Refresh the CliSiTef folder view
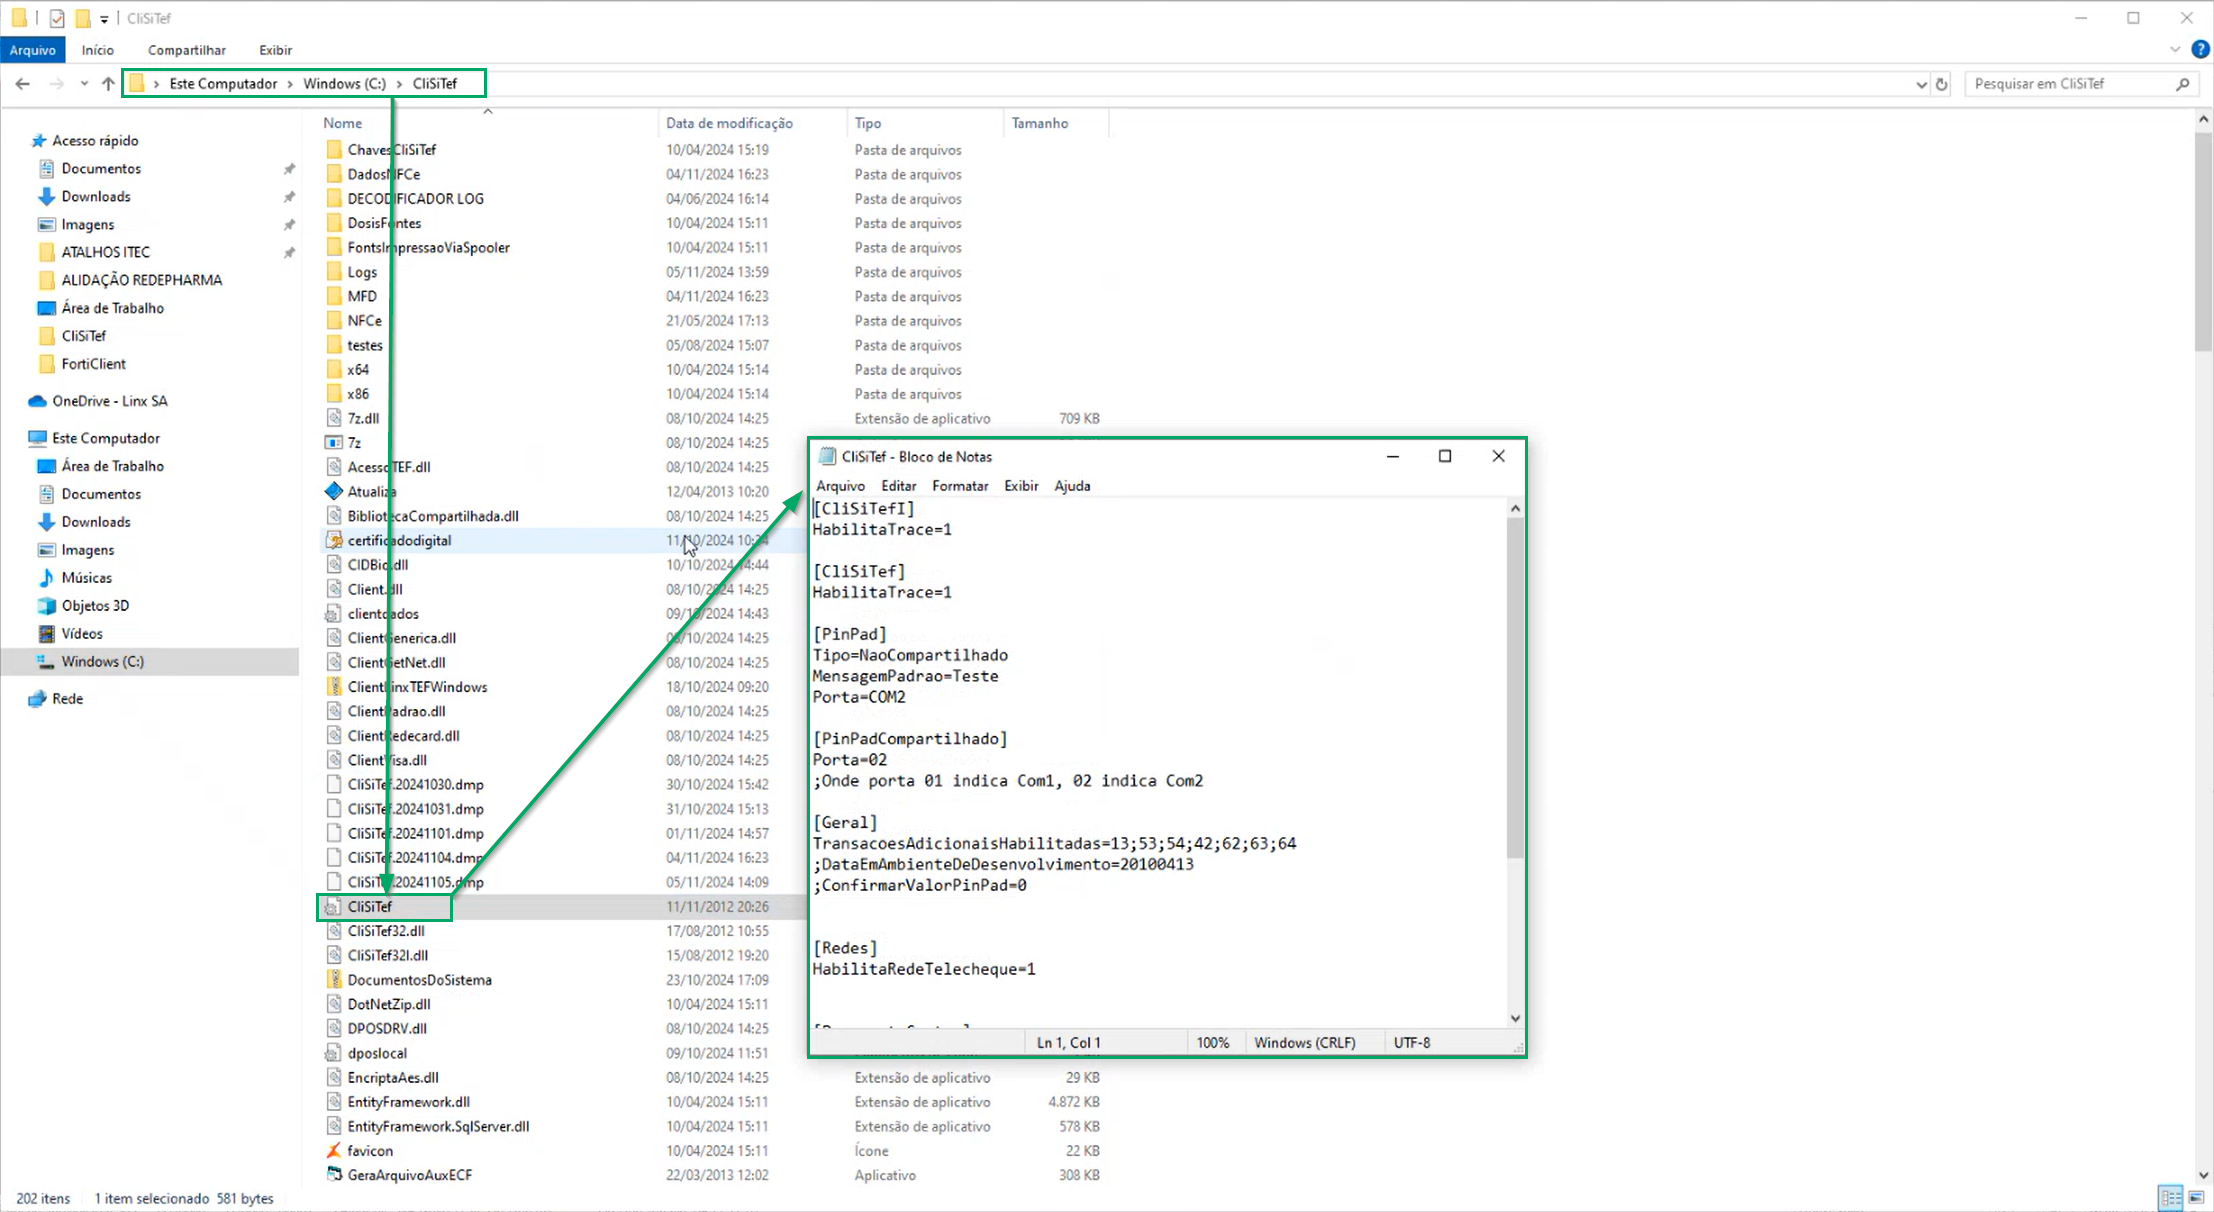The image size is (2214, 1212). pos(1942,84)
